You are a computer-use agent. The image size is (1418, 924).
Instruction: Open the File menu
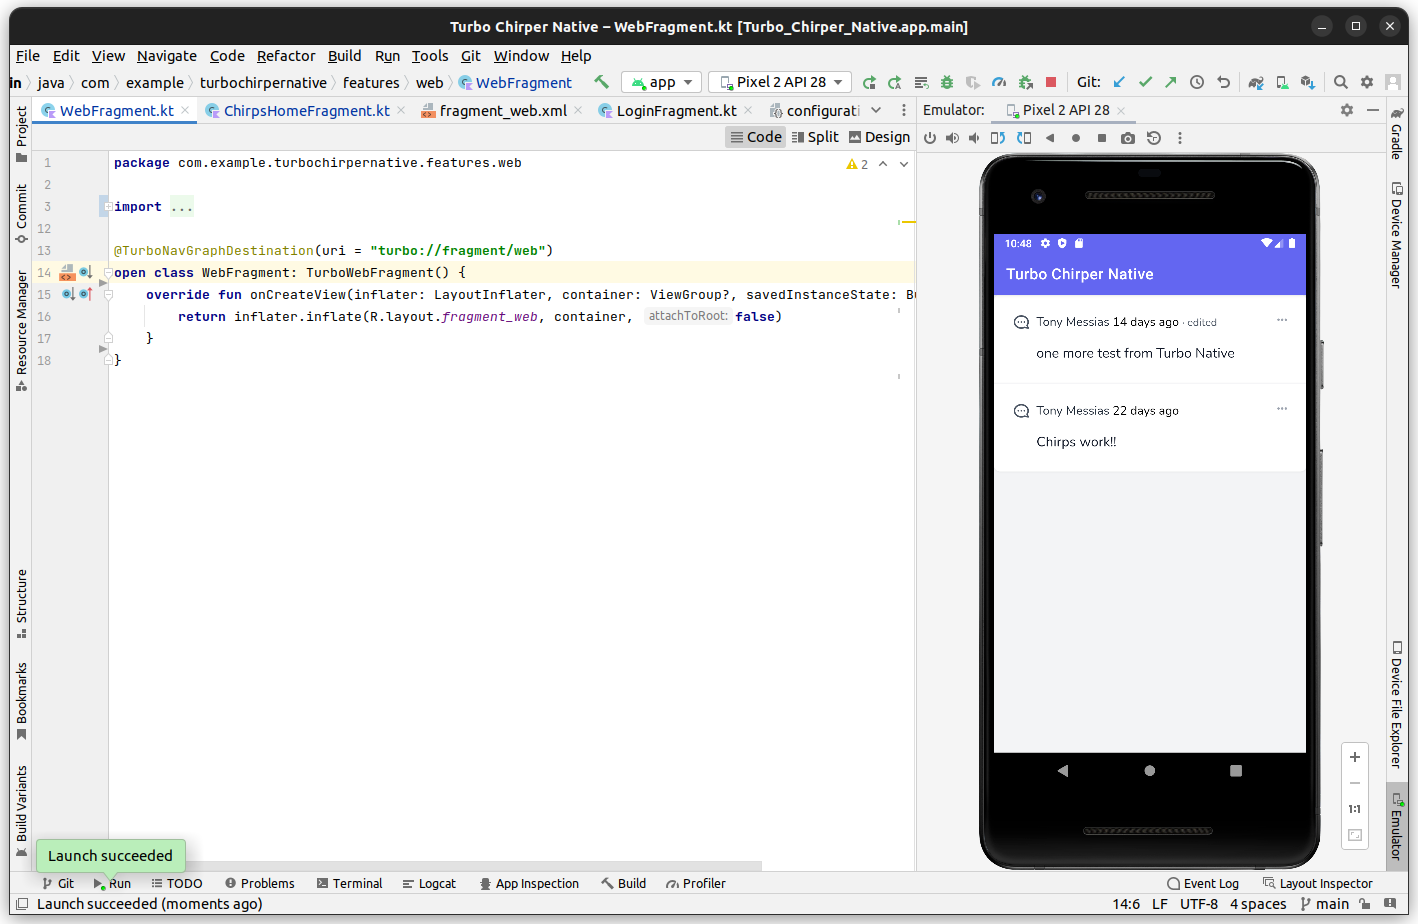coord(28,56)
